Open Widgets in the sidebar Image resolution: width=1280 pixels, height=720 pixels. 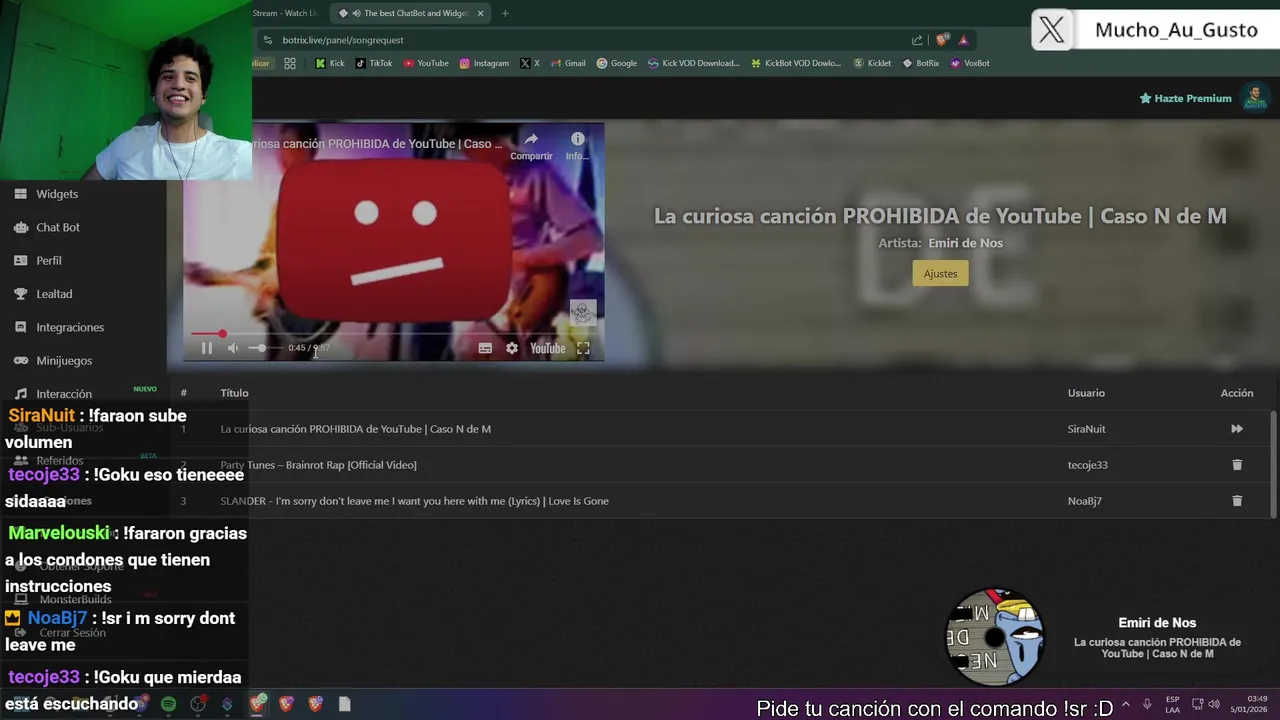[x=57, y=194]
